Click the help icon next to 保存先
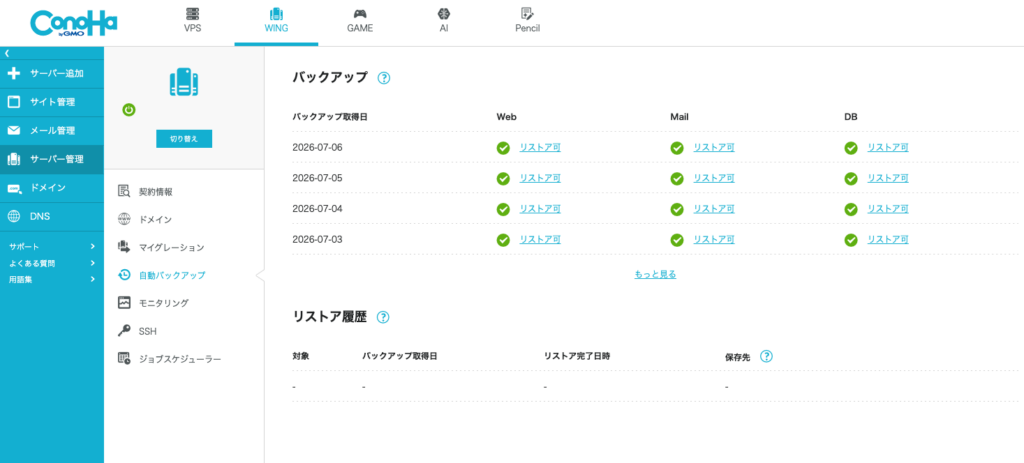 (767, 357)
